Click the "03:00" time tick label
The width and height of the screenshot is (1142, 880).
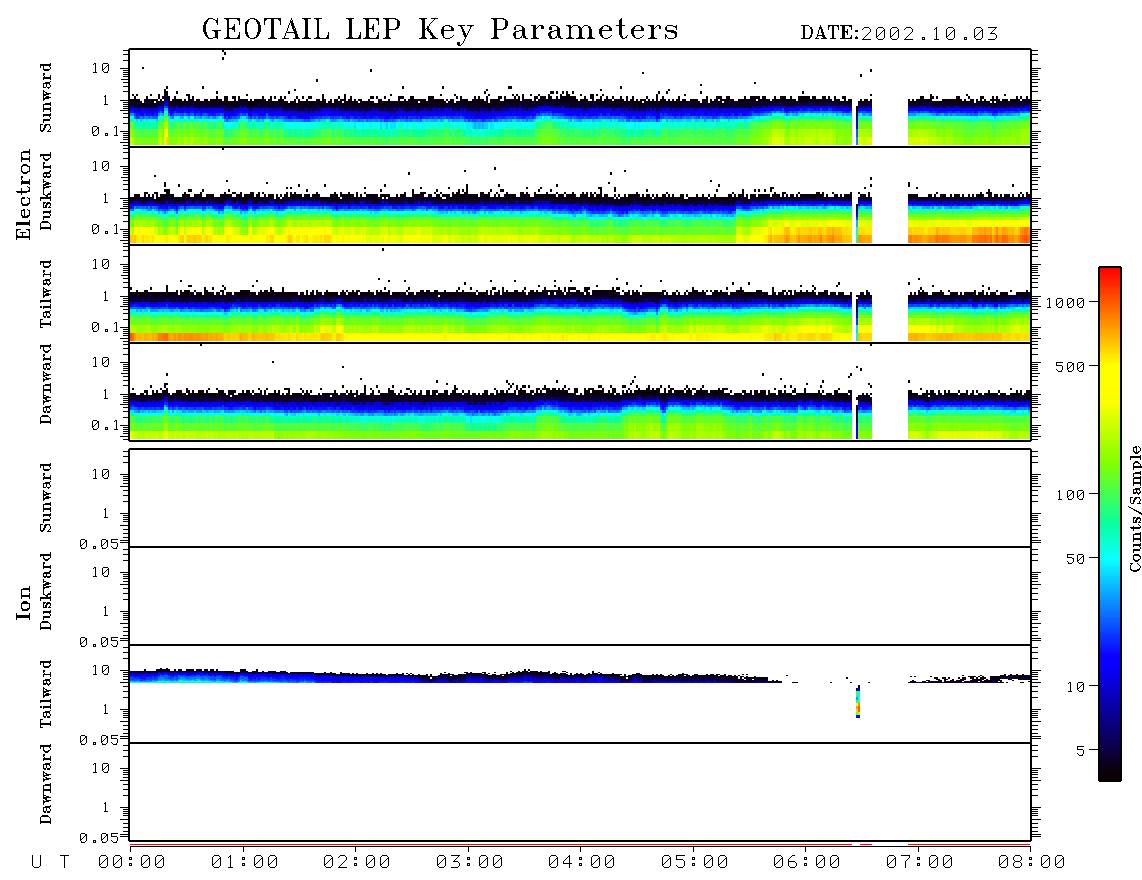point(470,863)
